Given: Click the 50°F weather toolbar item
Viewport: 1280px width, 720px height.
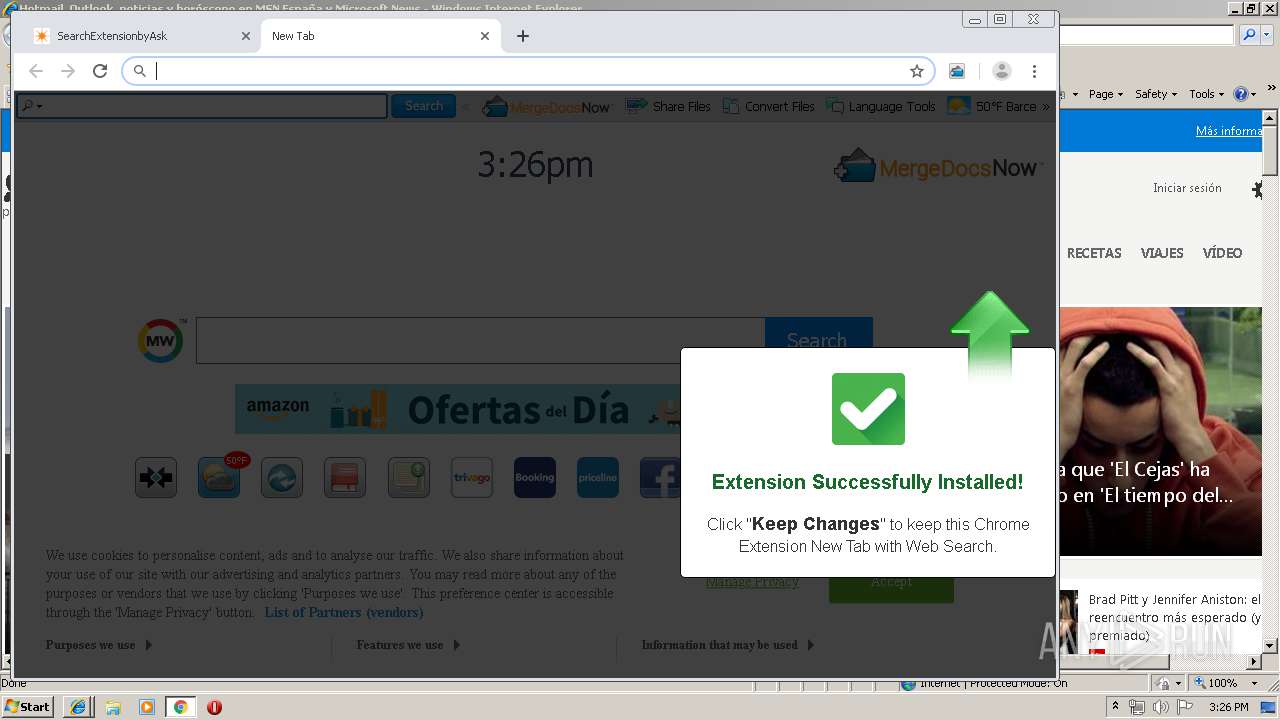Looking at the screenshot, I should click(x=992, y=106).
